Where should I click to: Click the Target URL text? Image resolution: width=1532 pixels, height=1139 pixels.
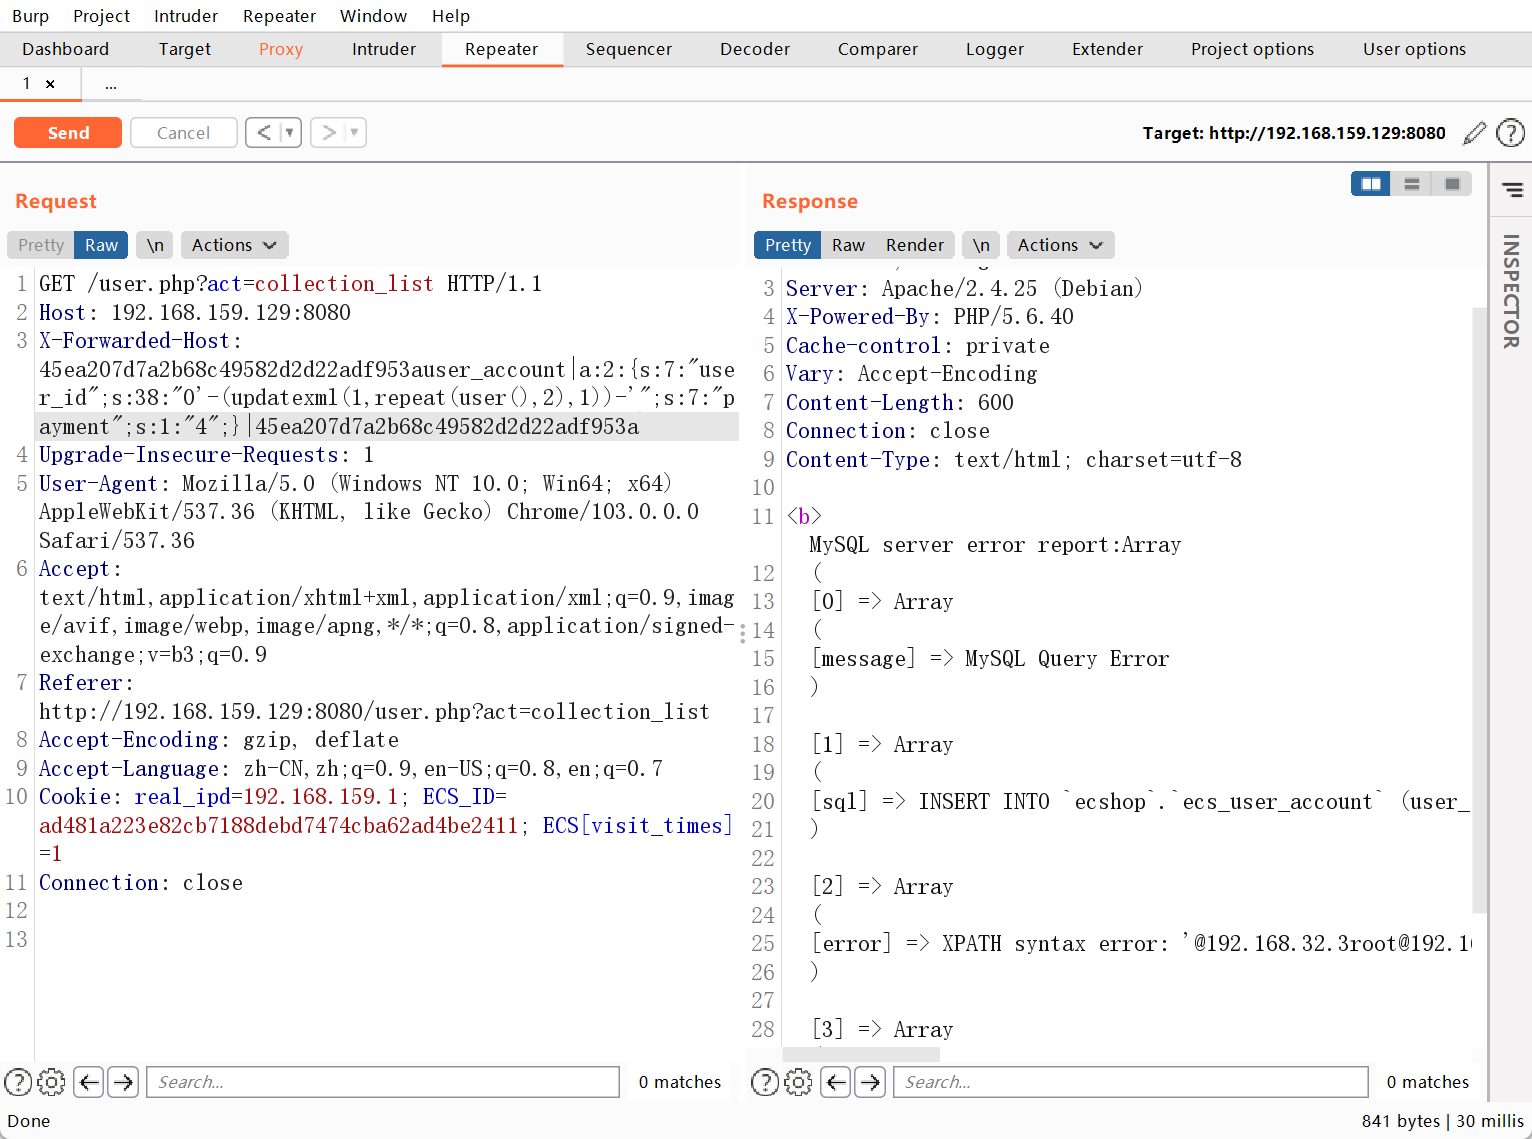coord(1294,133)
